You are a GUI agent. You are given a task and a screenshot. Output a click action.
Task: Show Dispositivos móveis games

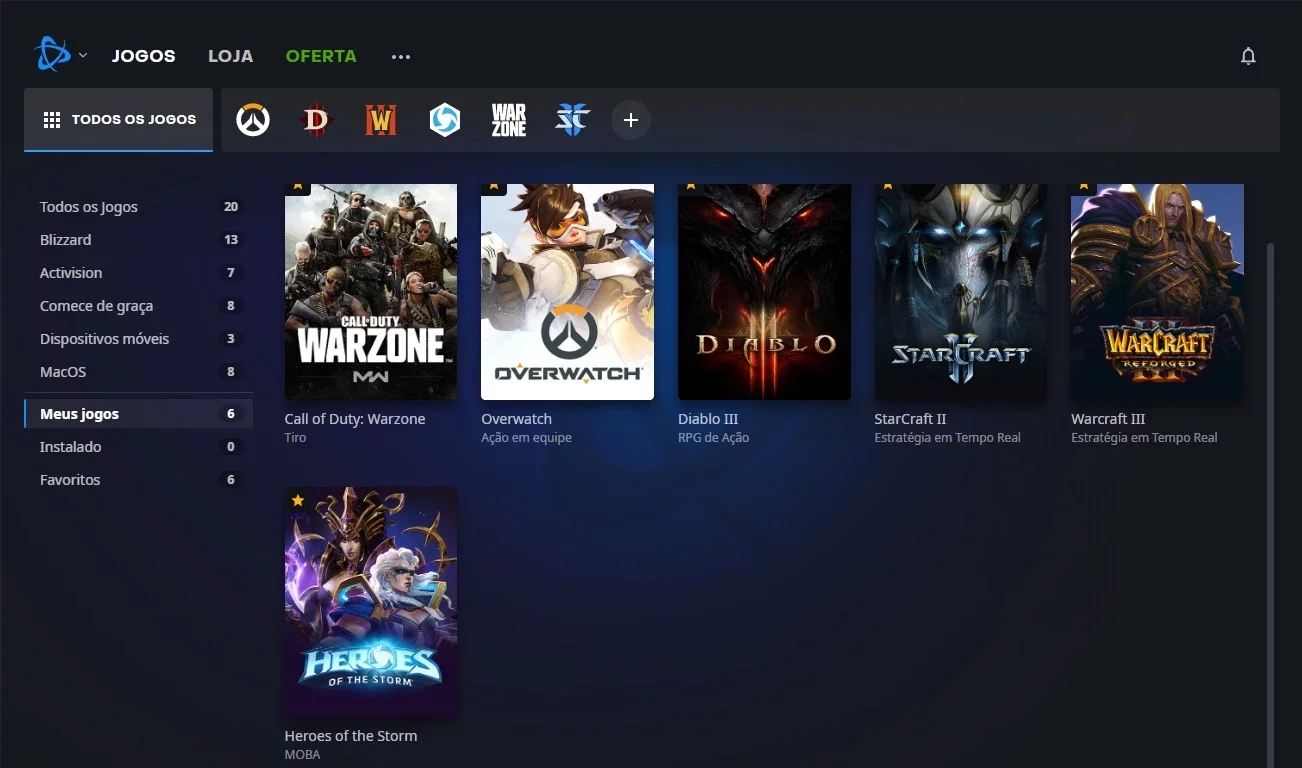(x=138, y=339)
